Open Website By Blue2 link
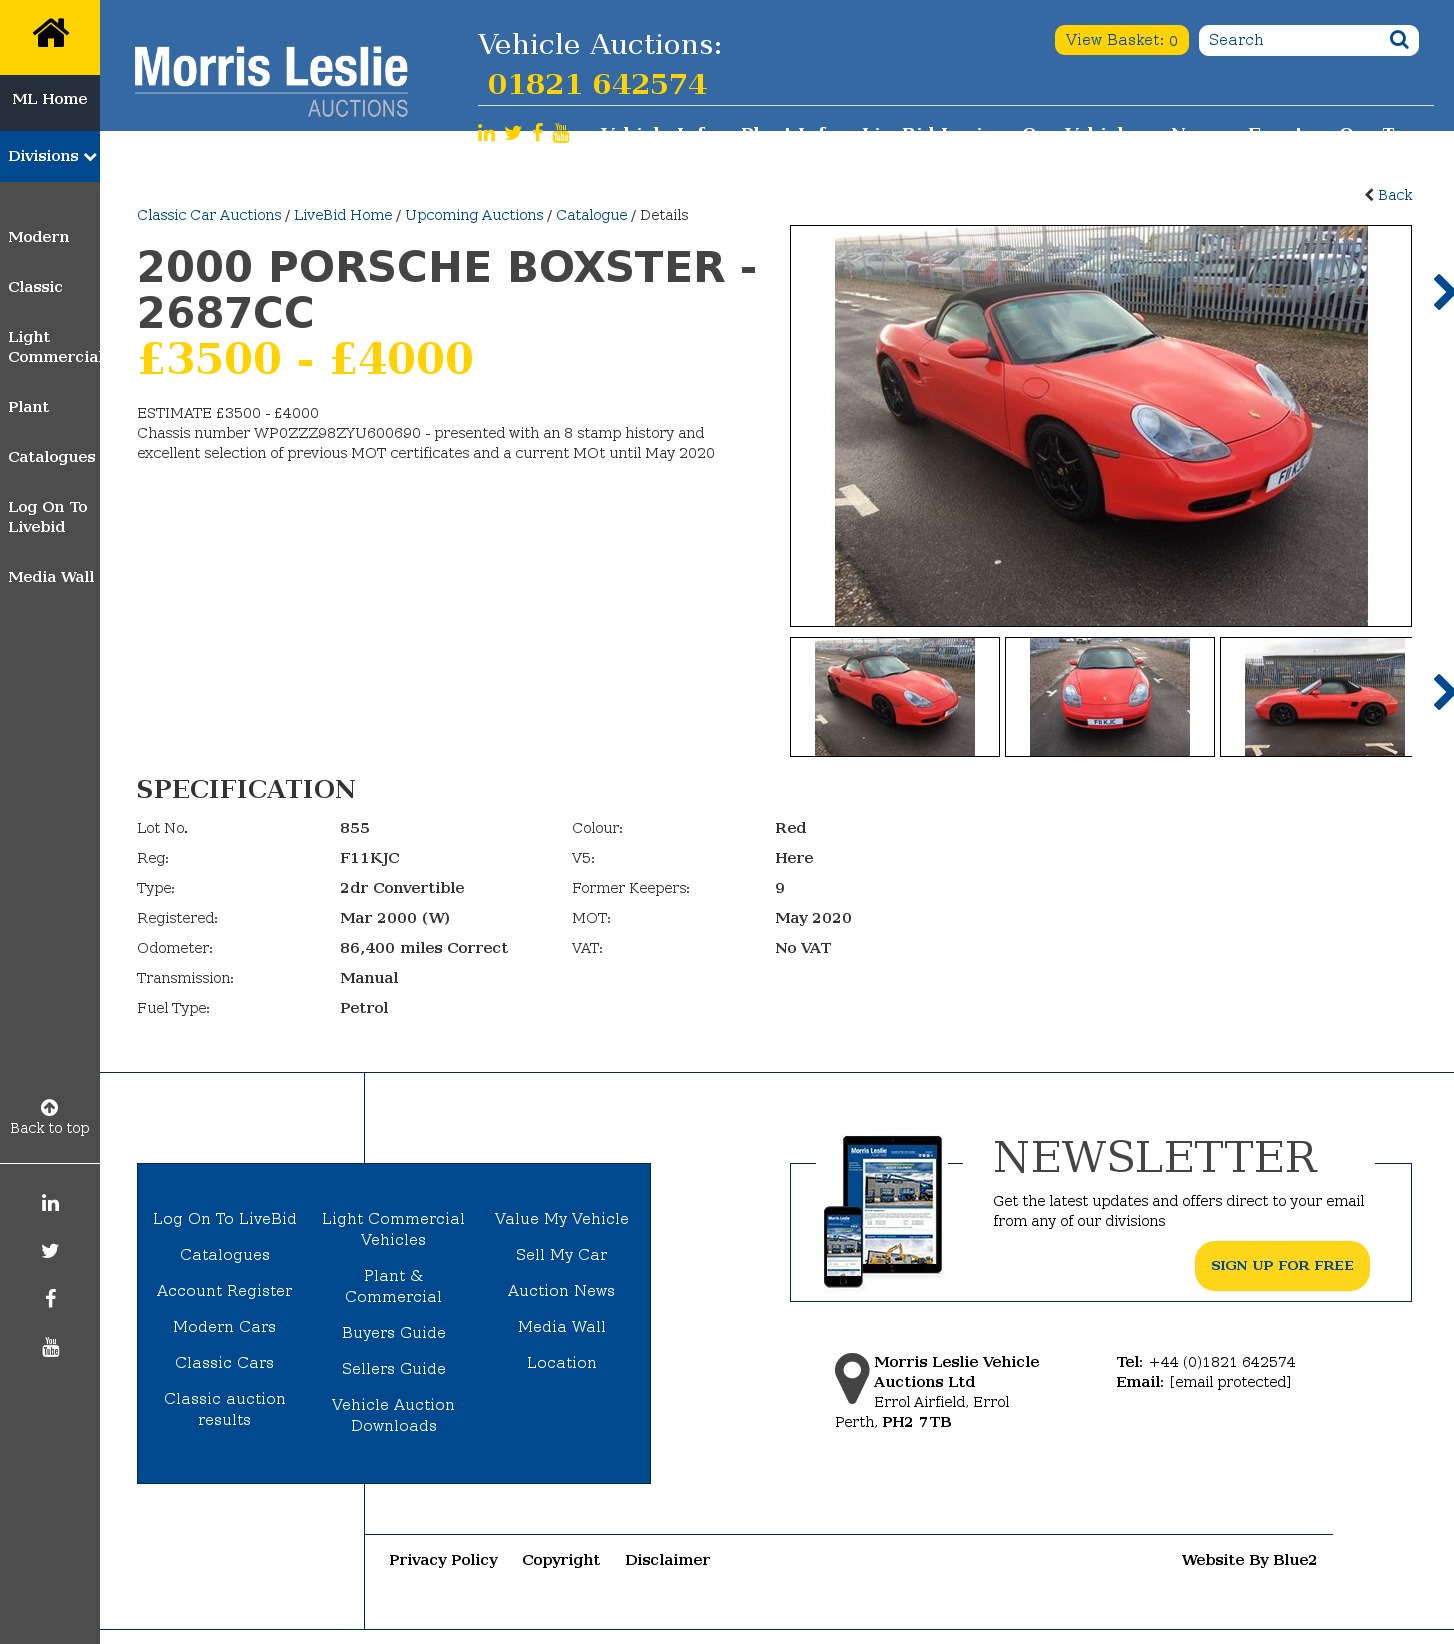1454x1644 pixels. [x=1249, y=1560]
